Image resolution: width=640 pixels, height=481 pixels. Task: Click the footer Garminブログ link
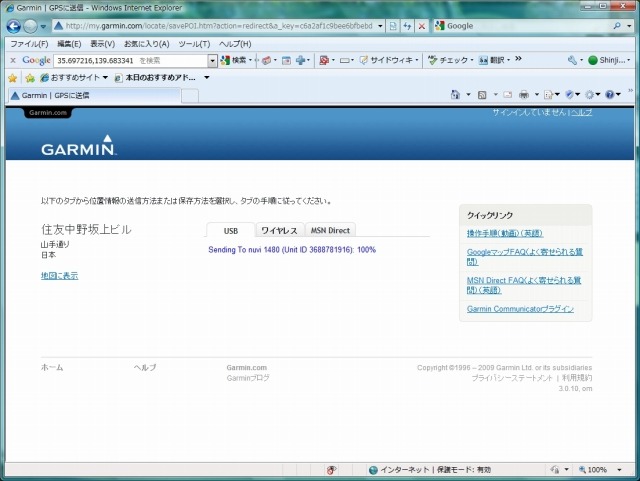click(x=248, y=378)
